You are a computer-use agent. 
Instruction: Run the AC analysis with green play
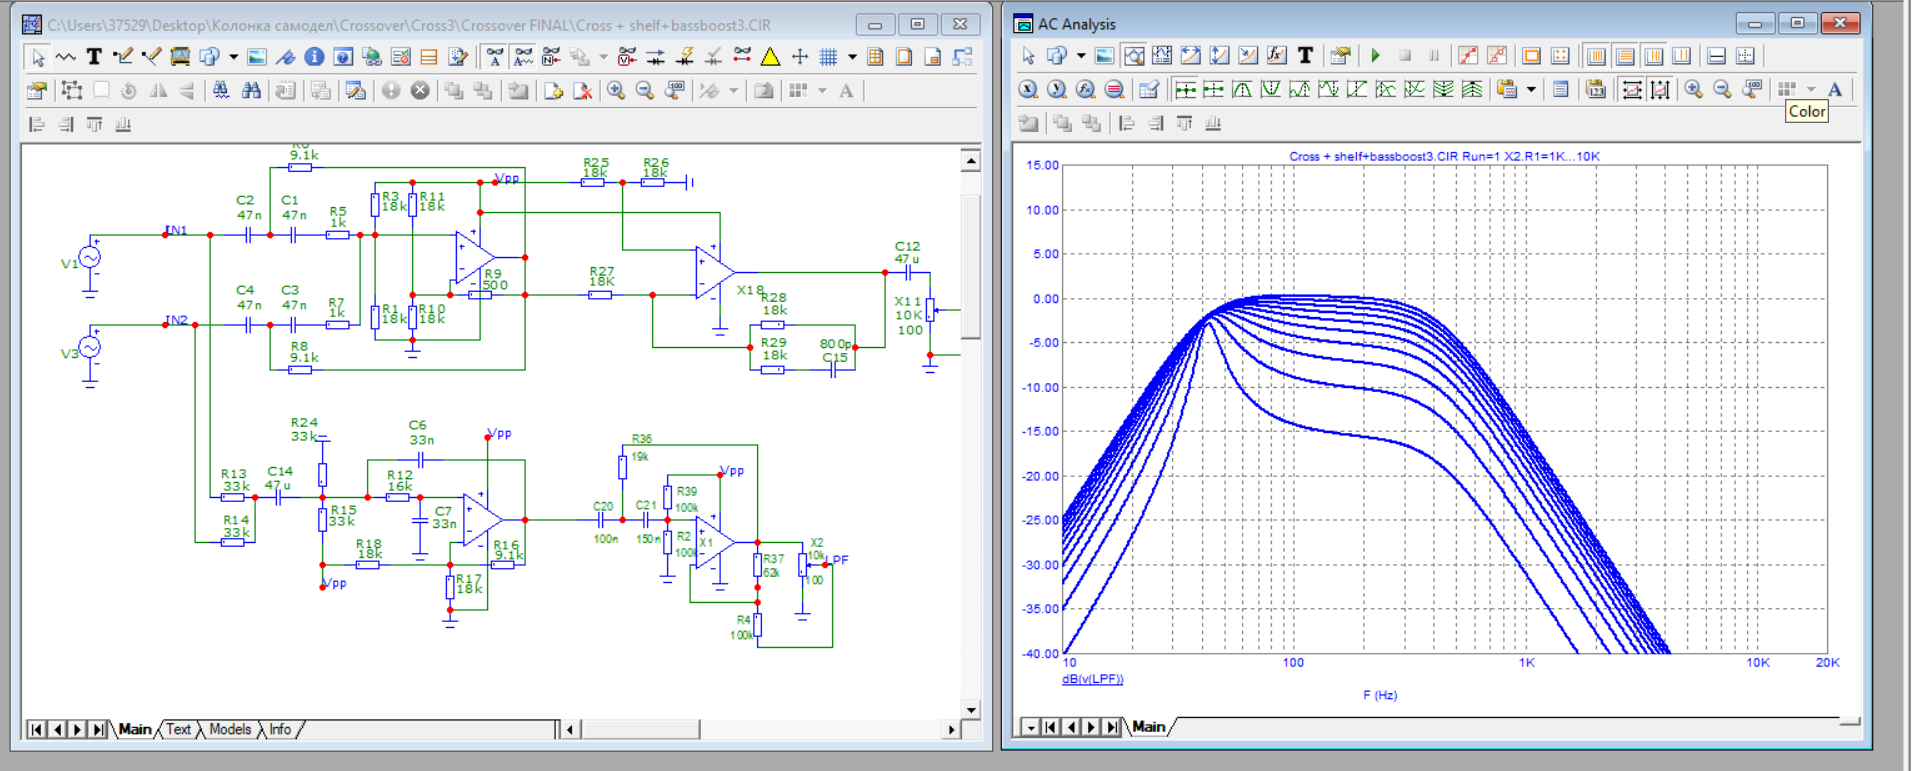[1376, 55]
